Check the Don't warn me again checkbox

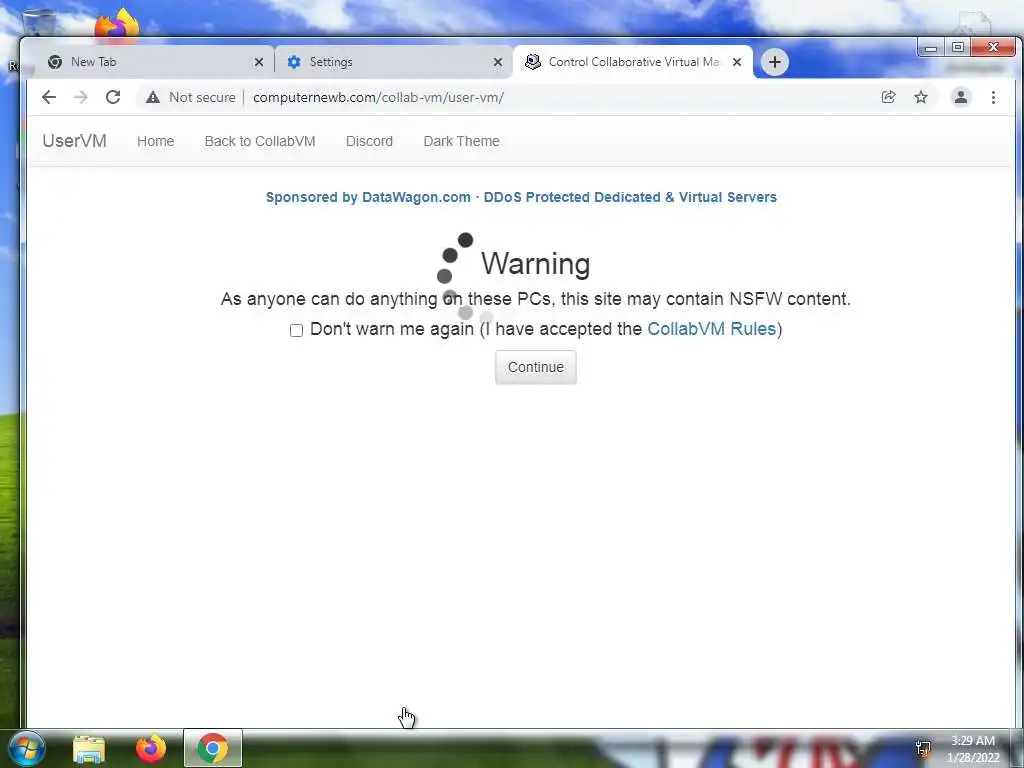pos(296,330)
